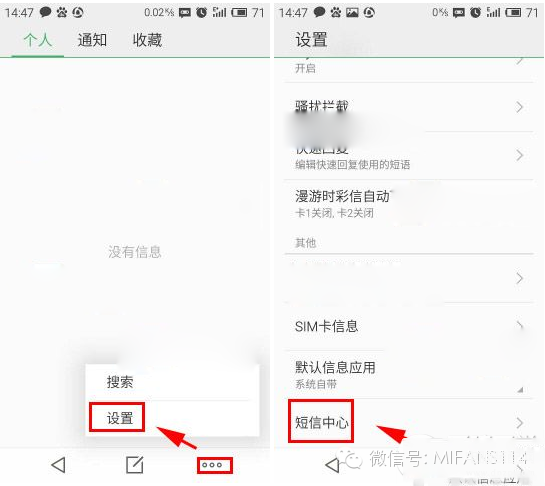Image resolution: width=545 pixels, height=486 pixels.
Task: Tap the paw icon in the left status bar
Action: point(62,13)
